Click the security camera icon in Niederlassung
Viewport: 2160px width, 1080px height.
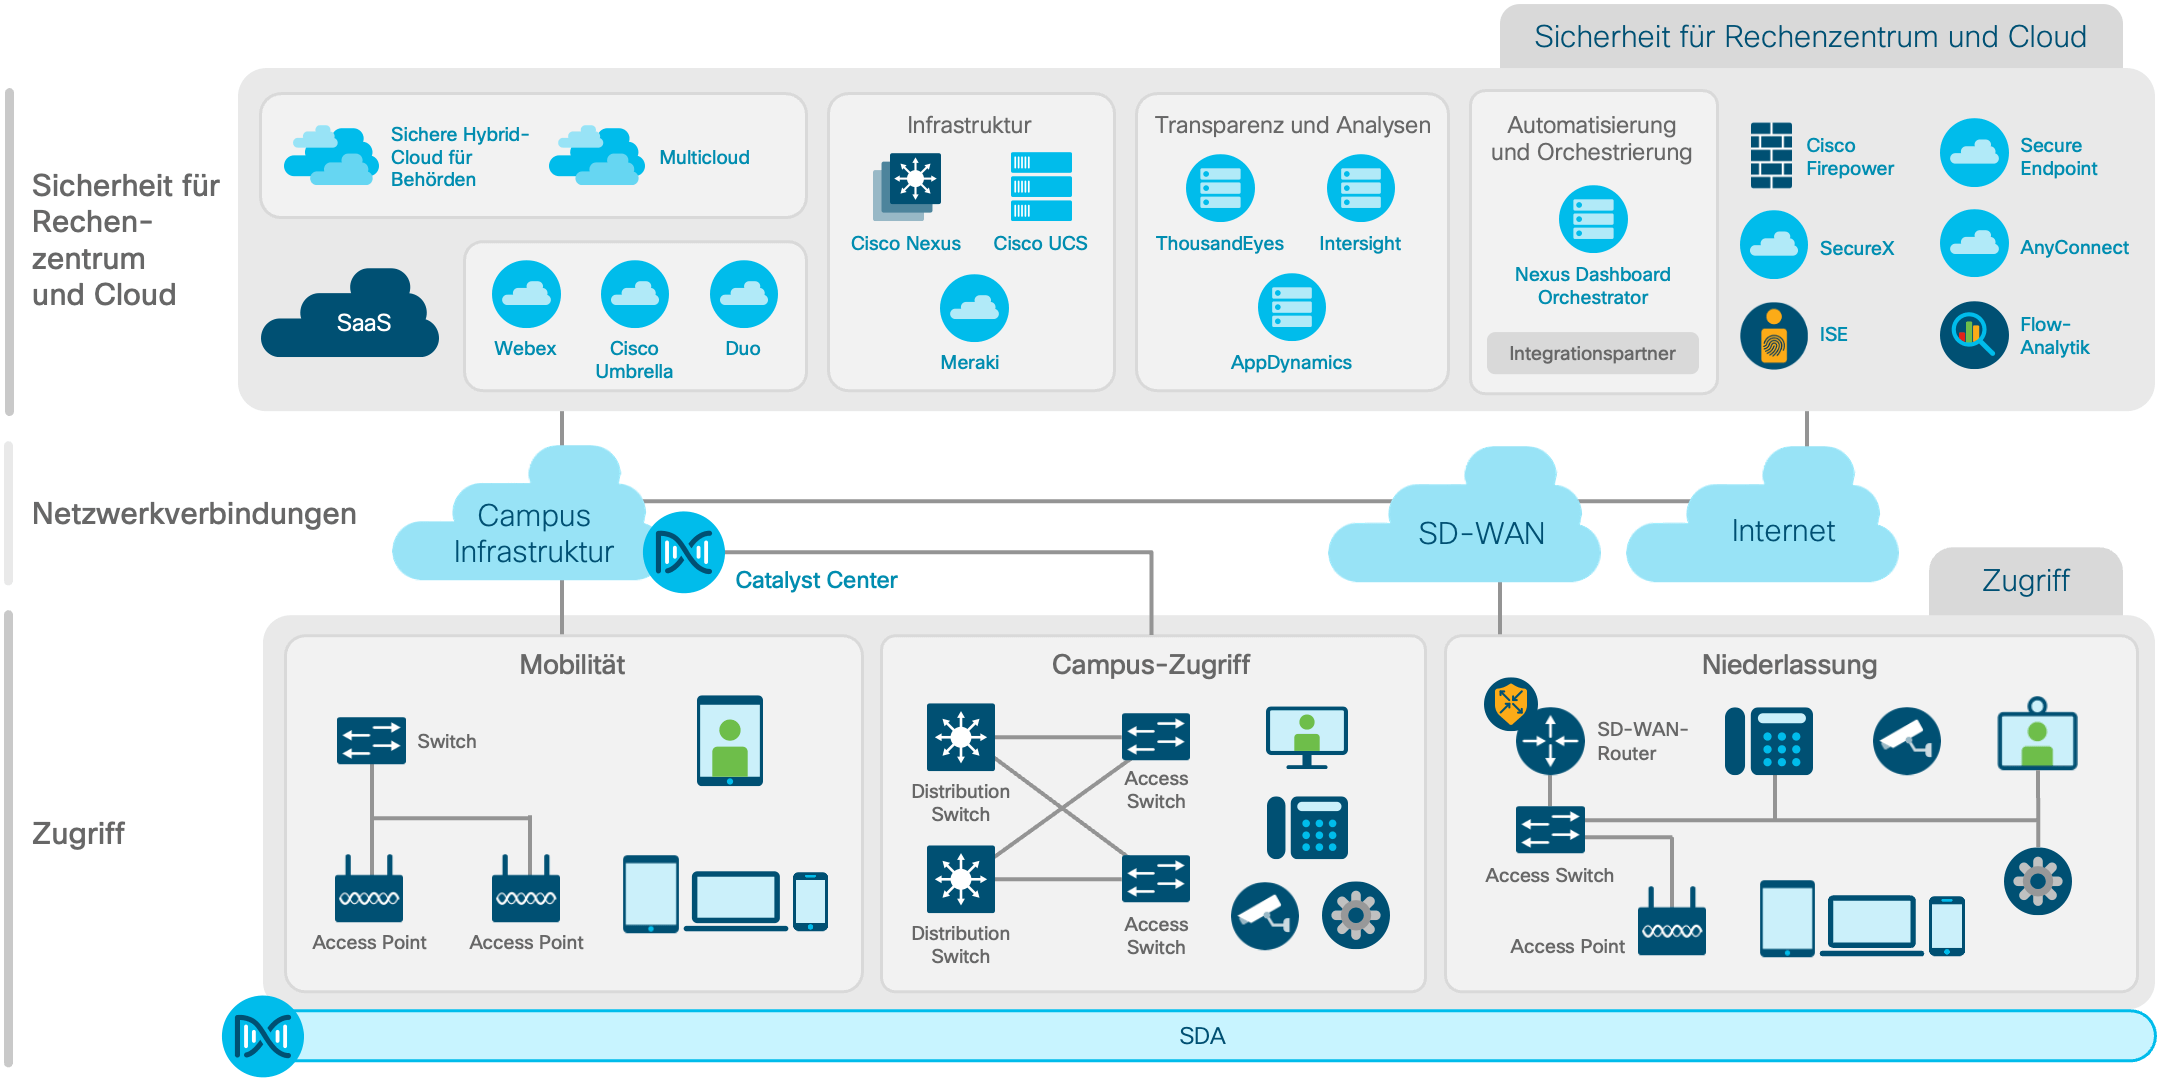pos(1907,741)
